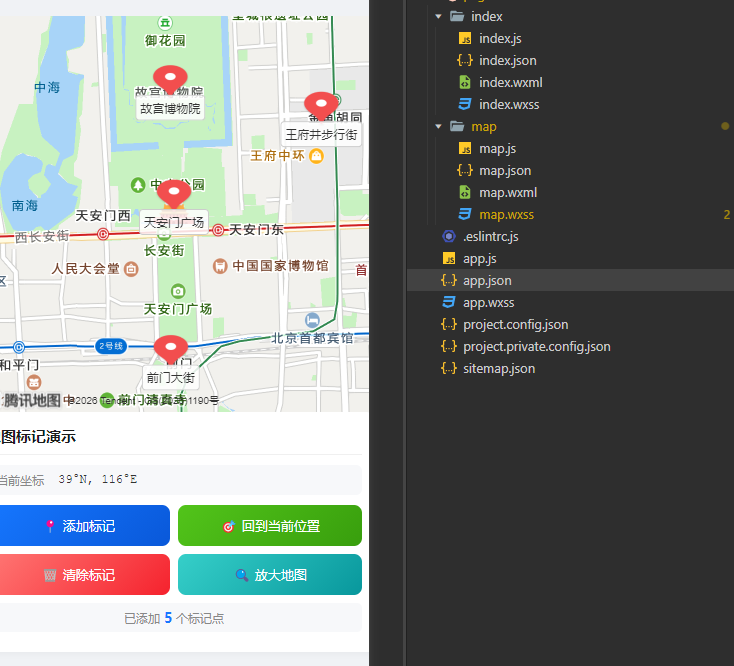Screen dimensions: 734x666
Task: Click the braces icon beside sitemap.json
Action: [x=449, y=368]
